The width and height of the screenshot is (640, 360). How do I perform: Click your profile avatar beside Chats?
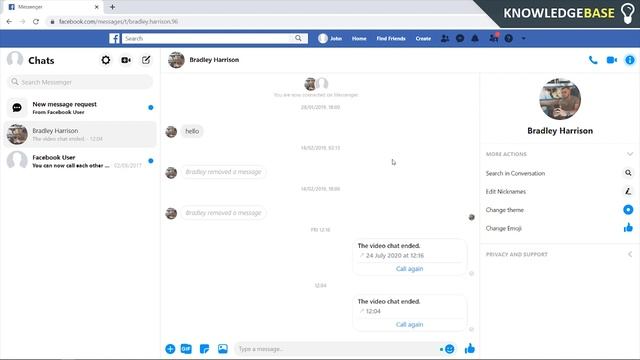(15, 60)
